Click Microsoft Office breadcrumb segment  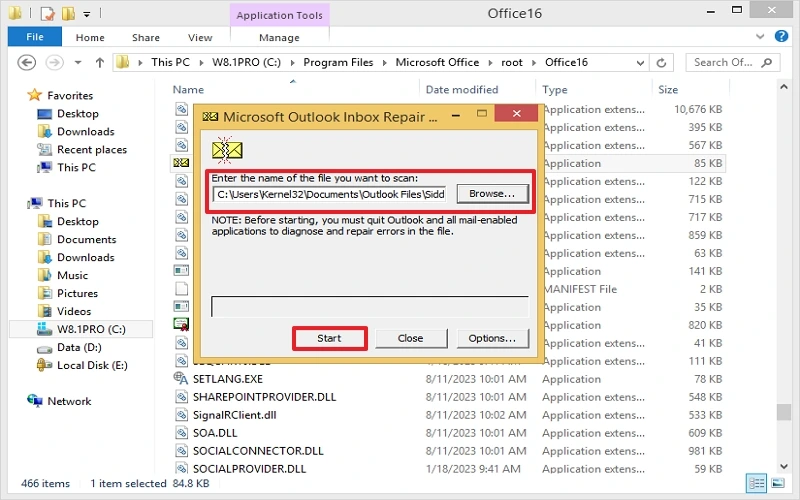tap(437, 62)
